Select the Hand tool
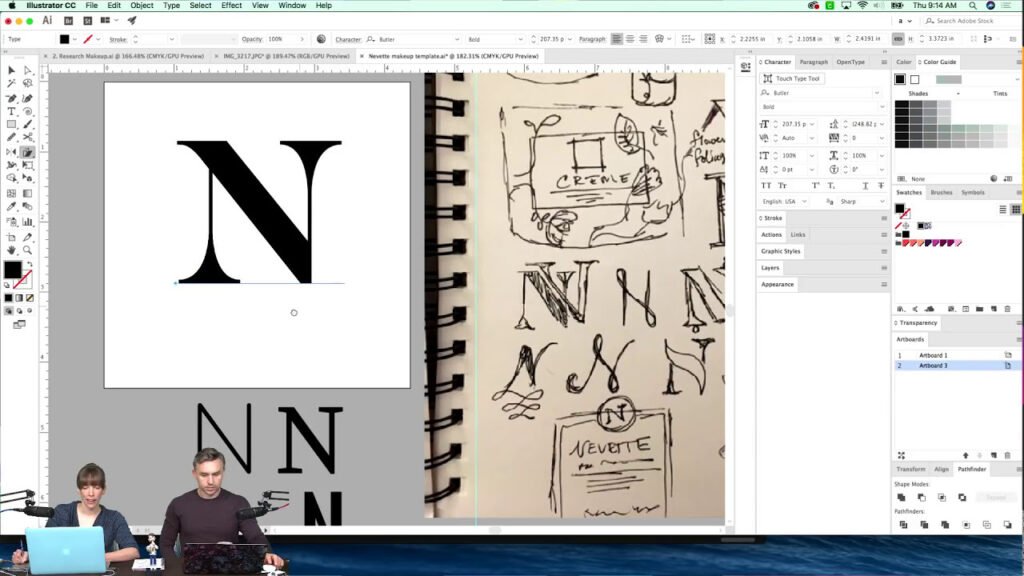 pos(11,250)
